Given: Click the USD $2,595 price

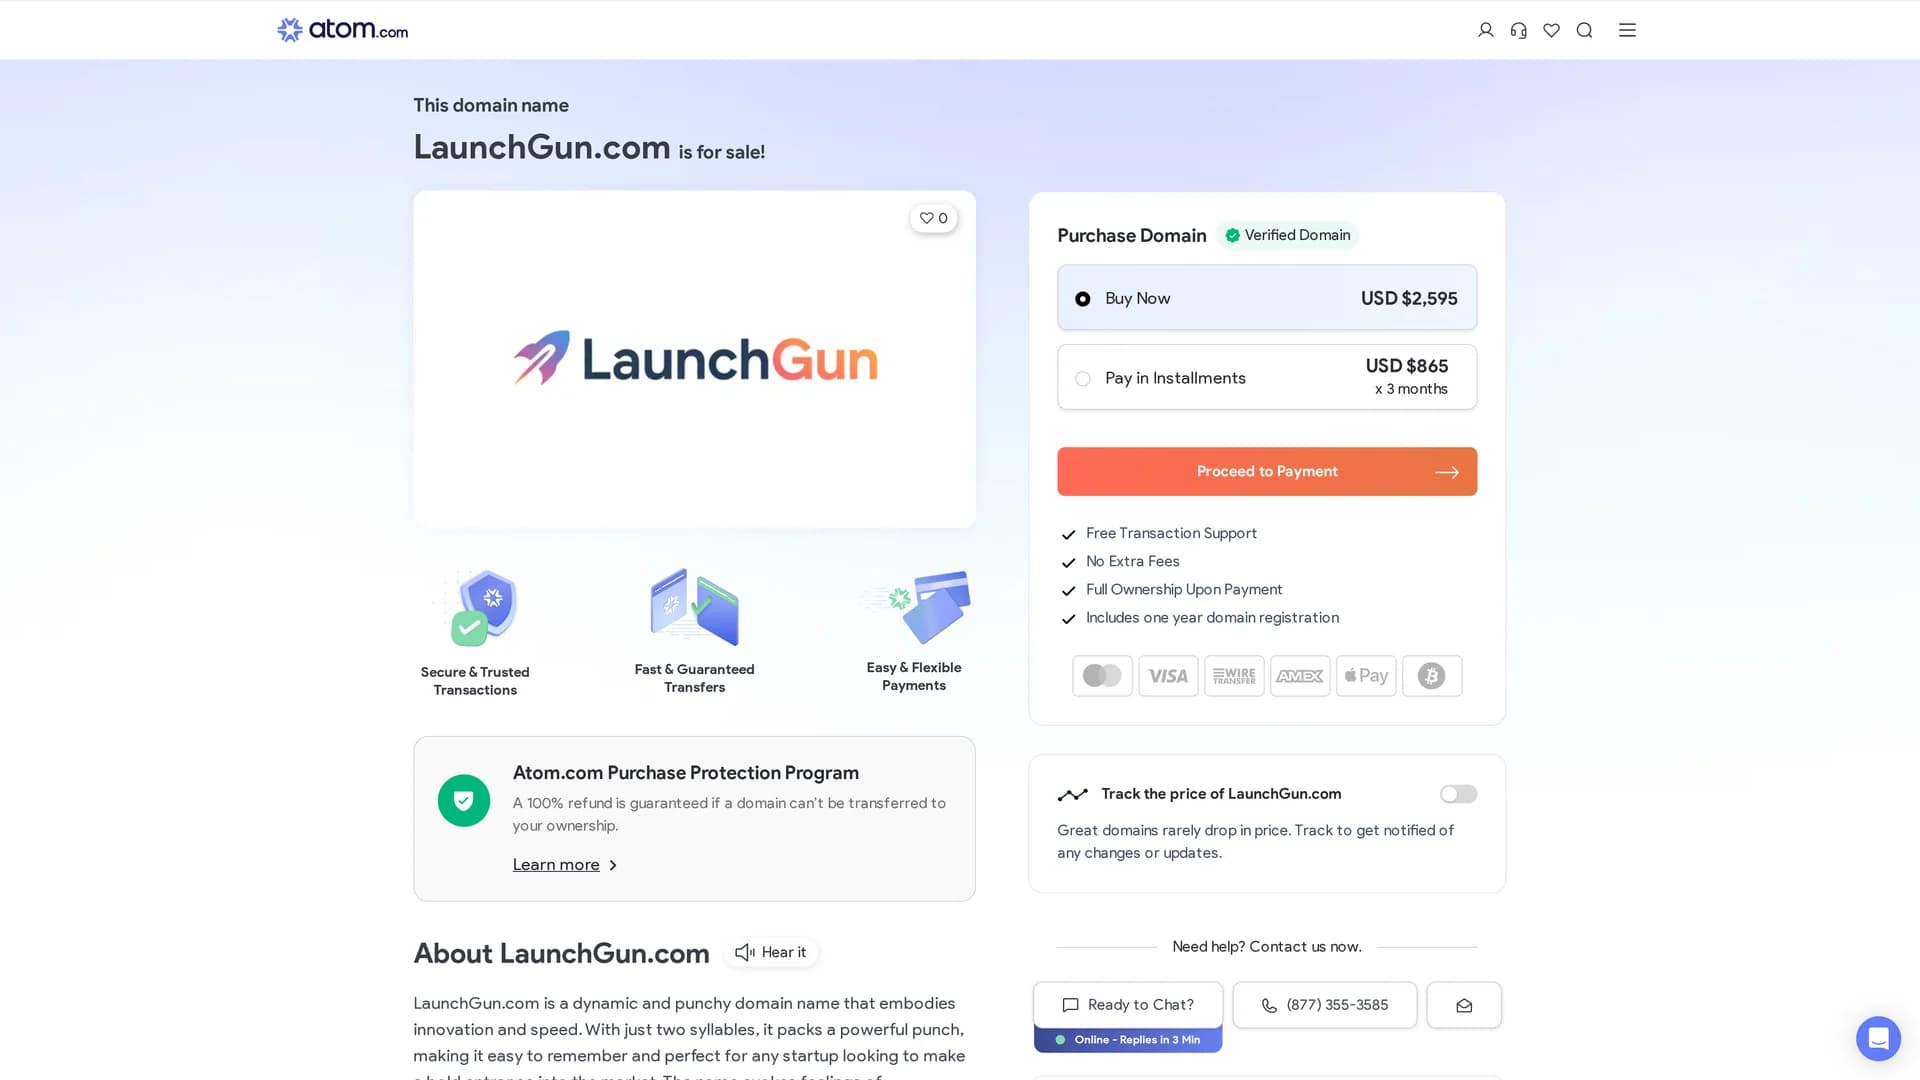Looking at the screenshot, I should coord(1409,298).
